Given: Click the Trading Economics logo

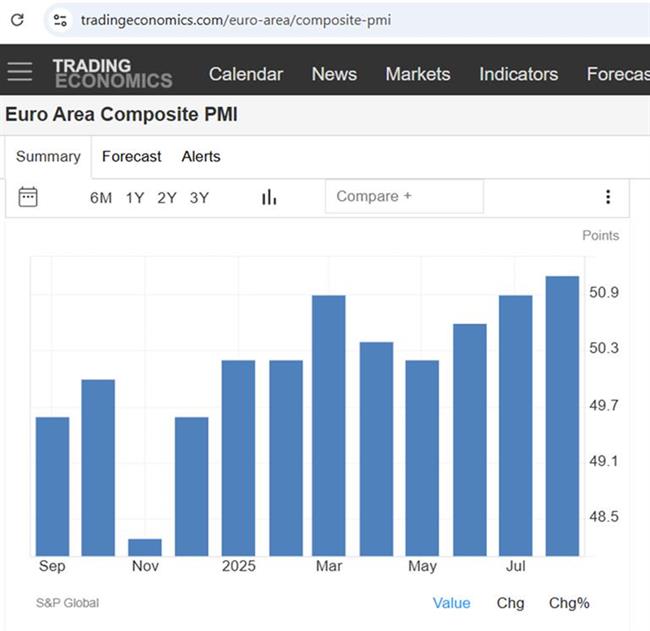Looking at the screenshot, I should 112,73.
